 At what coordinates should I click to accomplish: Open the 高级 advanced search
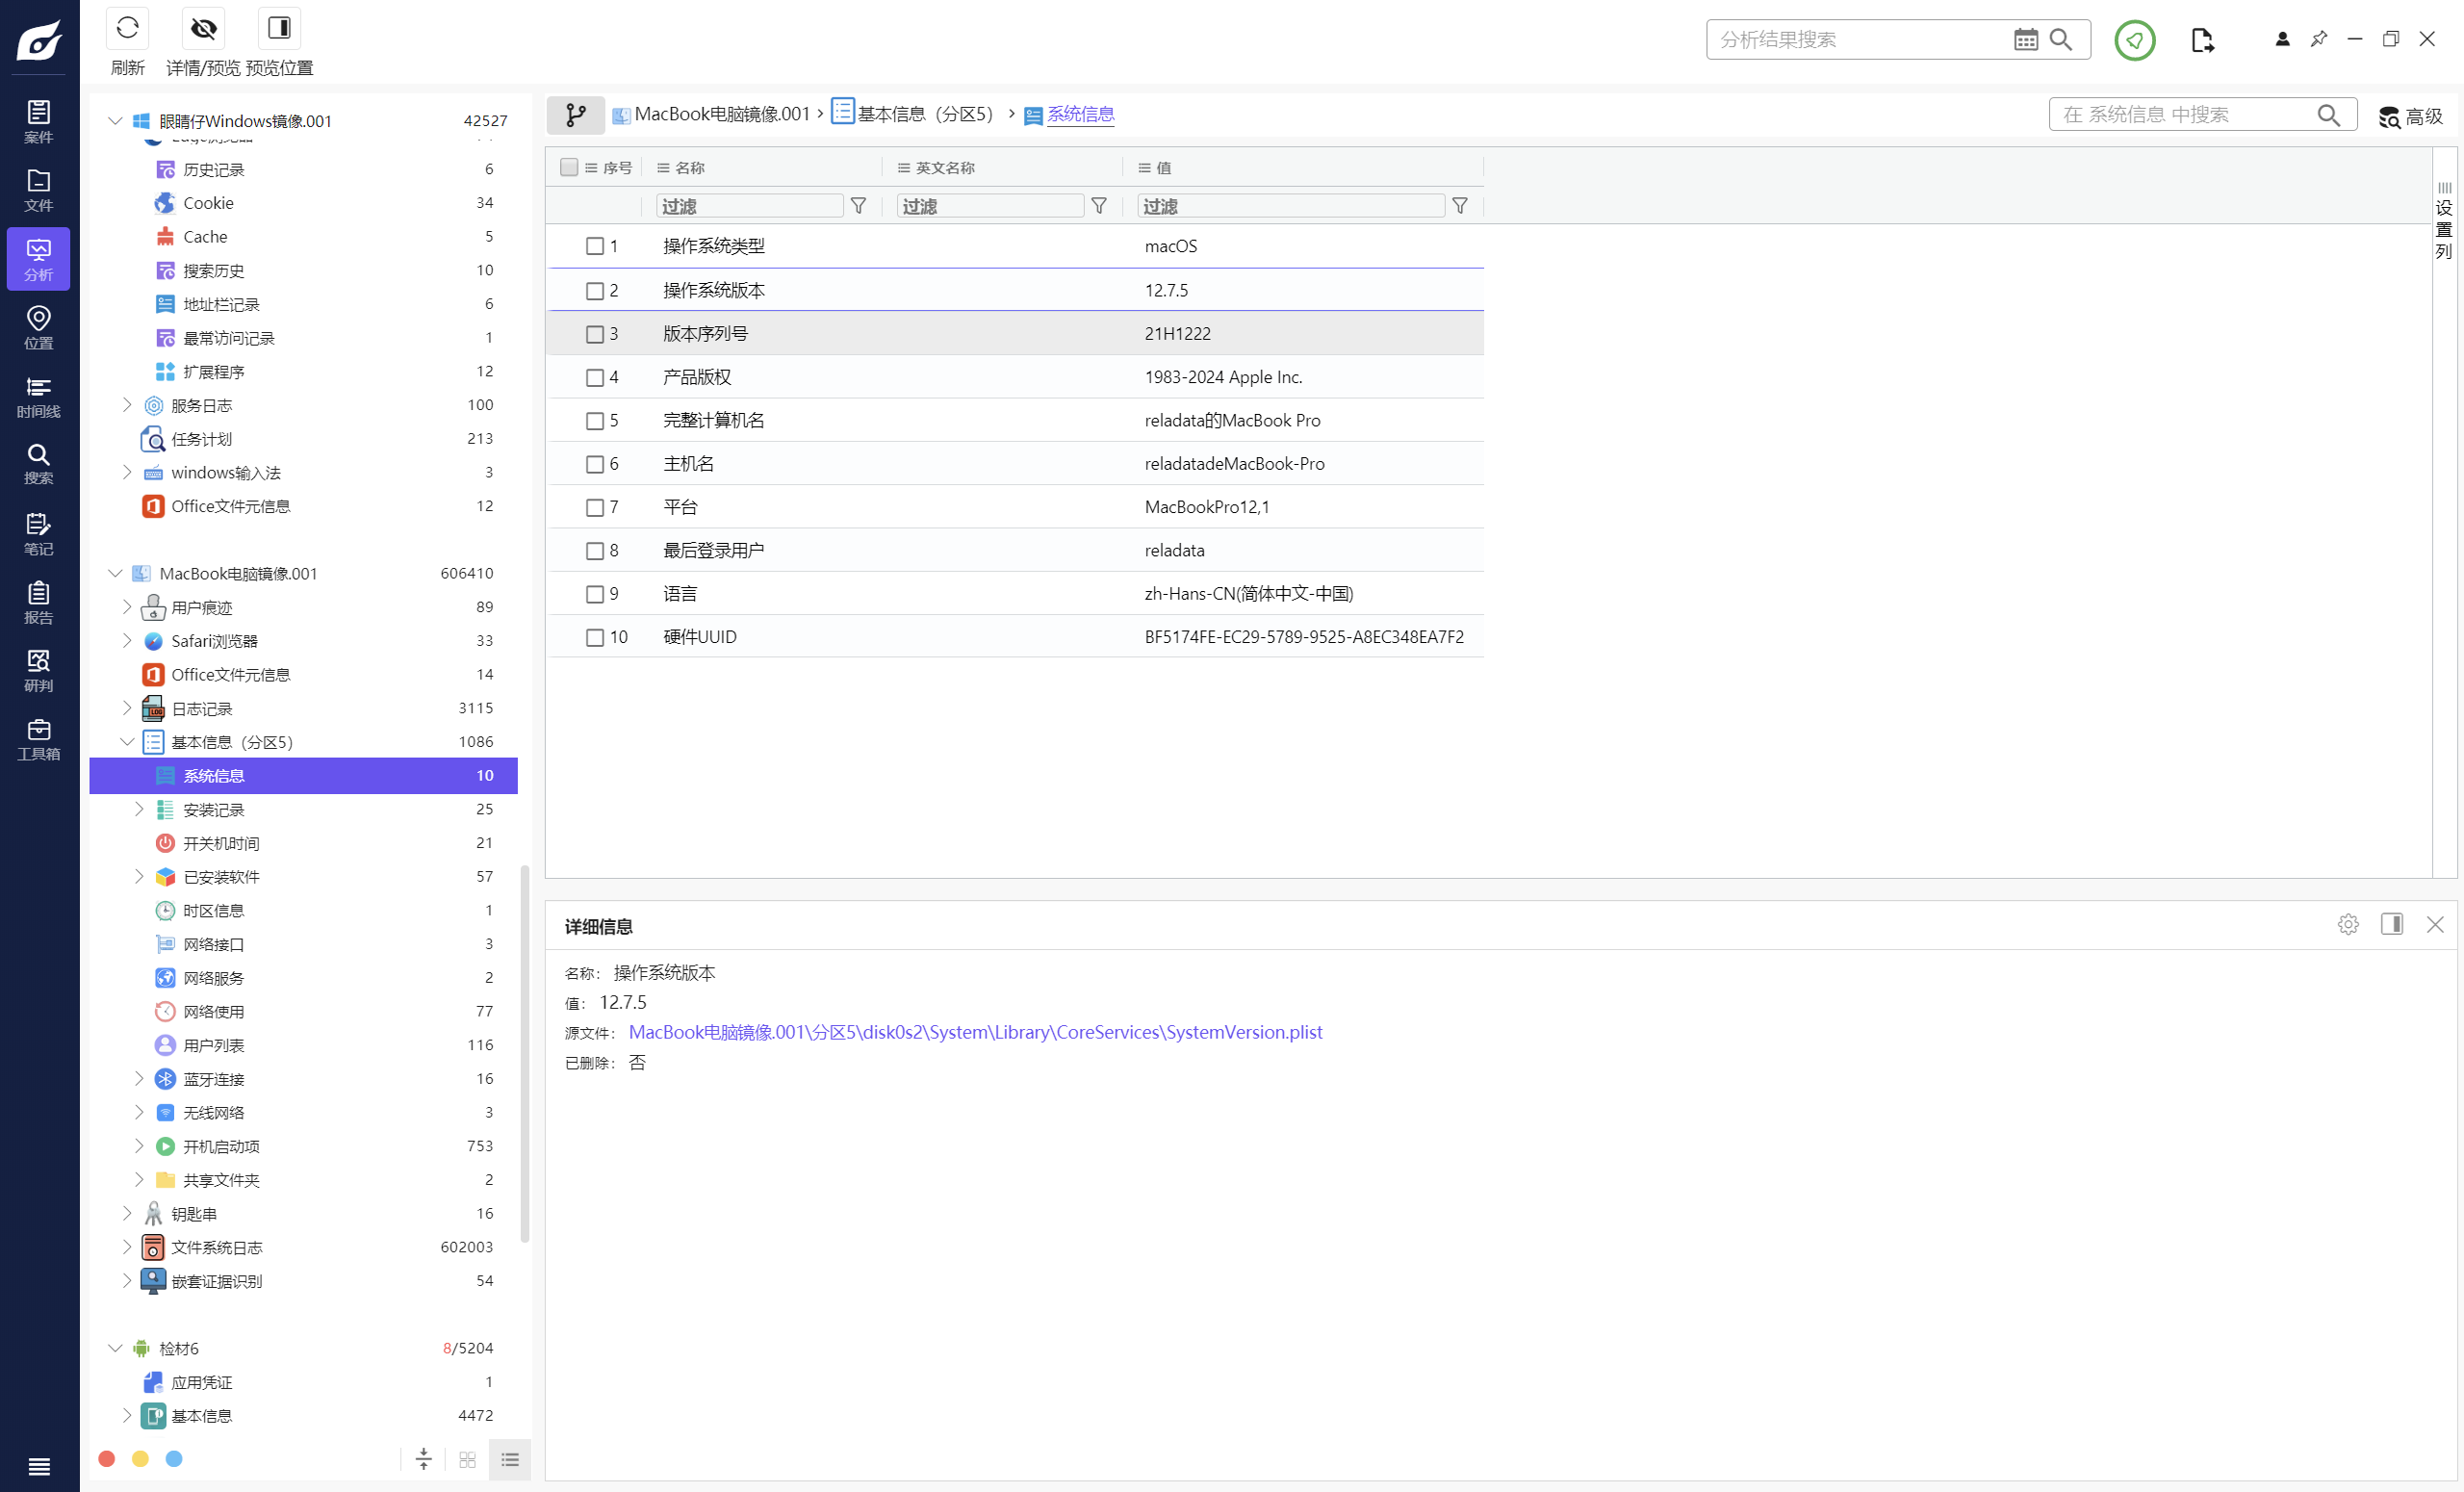point(2410,116)
